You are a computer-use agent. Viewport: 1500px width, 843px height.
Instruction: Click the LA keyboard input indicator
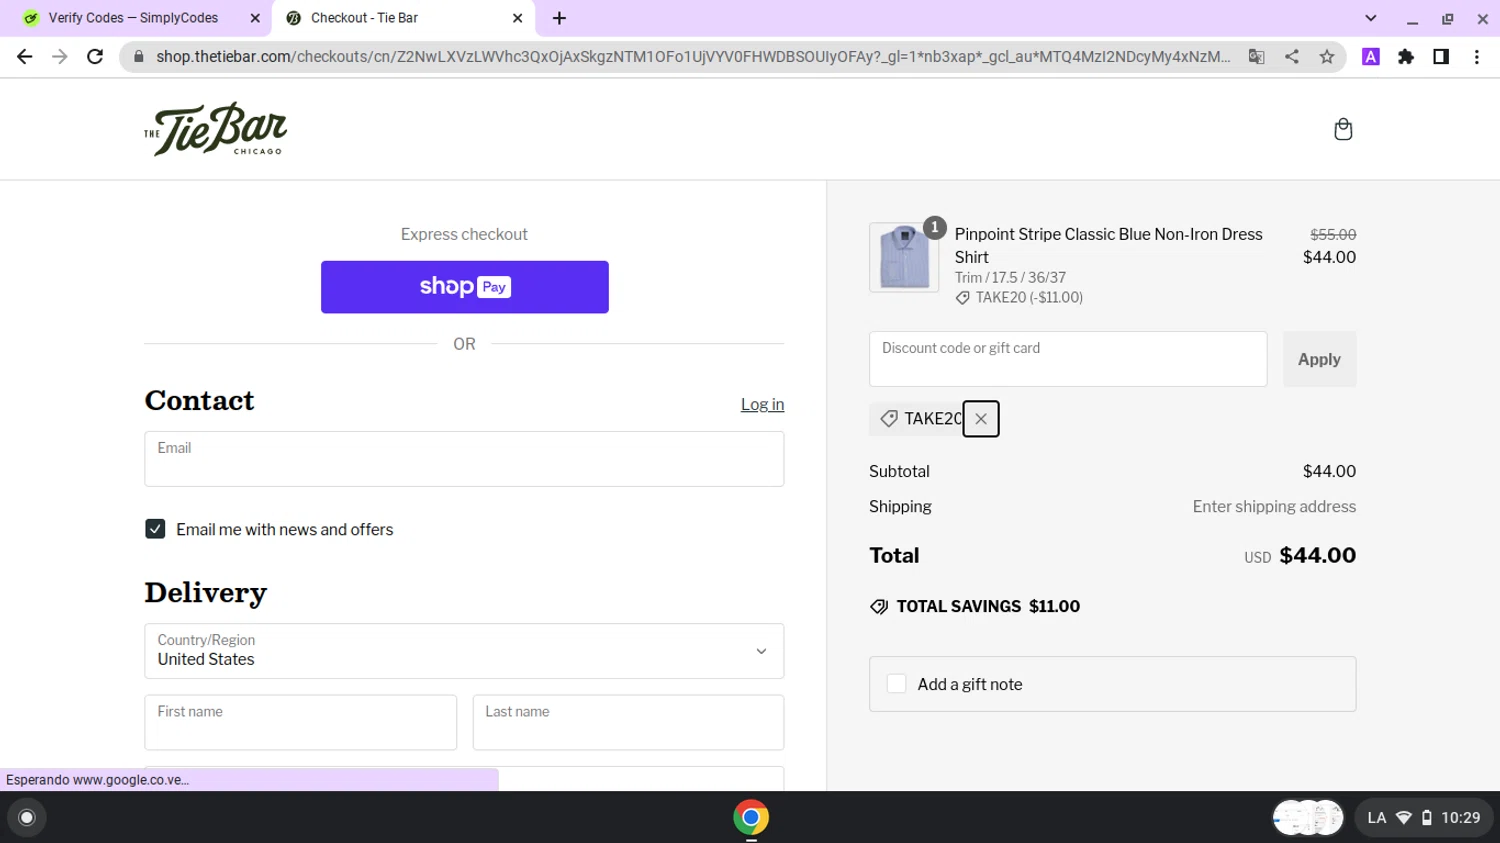tap(1377, 818)
